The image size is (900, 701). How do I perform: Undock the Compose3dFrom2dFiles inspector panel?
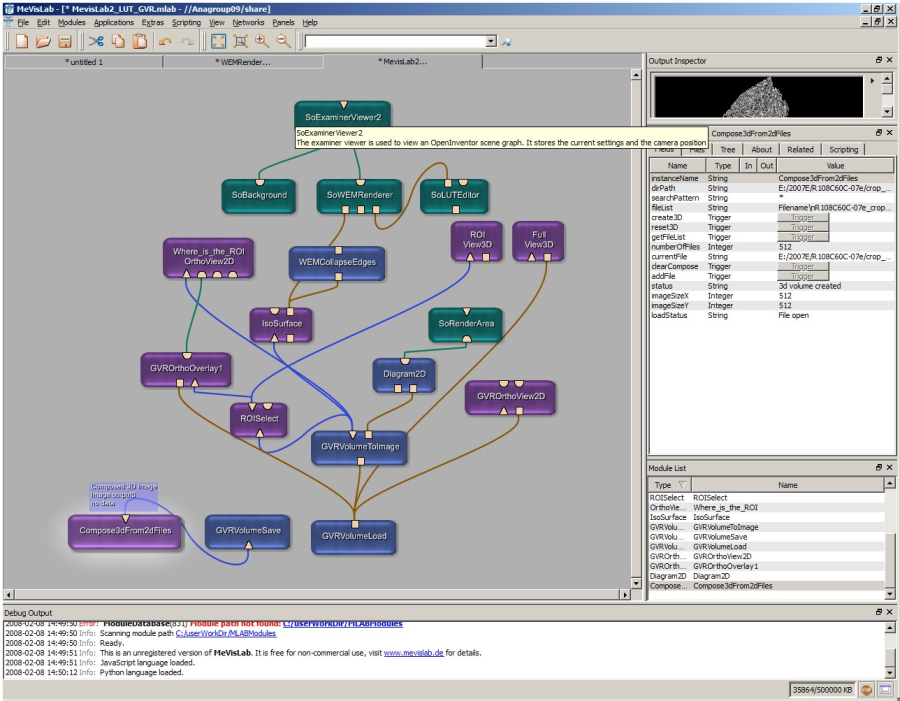[x=879, y=133]
